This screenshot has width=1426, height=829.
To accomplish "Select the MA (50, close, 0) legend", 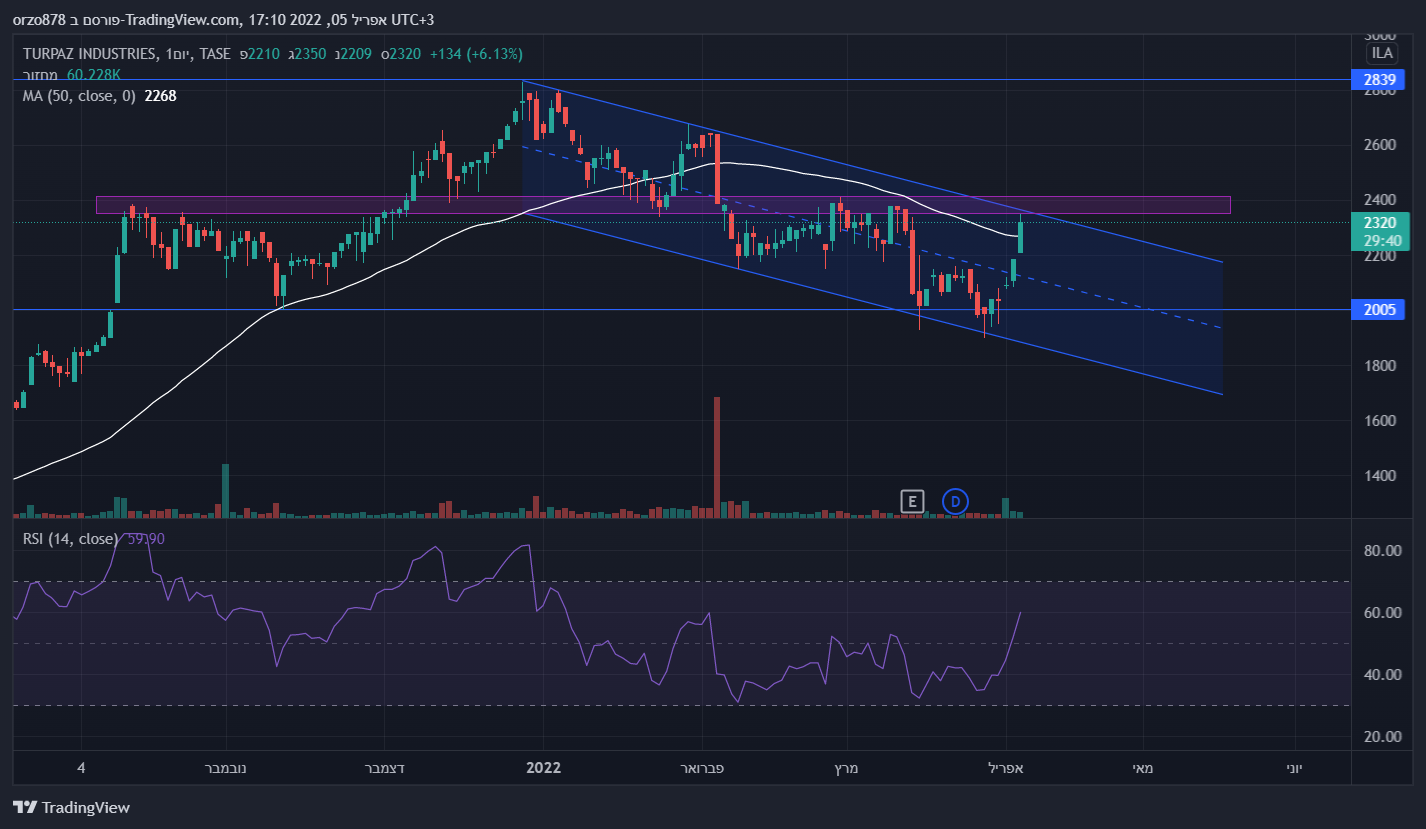I will click(79, 96).
